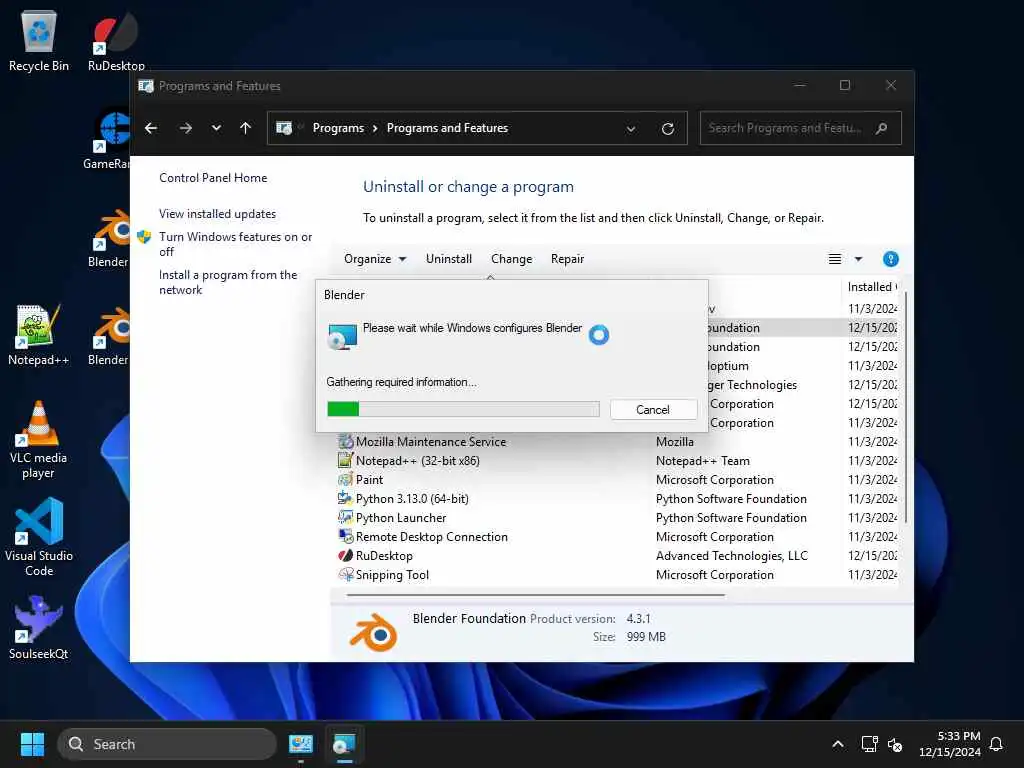This screenshot has height=768, width=1024.
Task: Click the vertical scrollbar of the program list
Action: pyautogui.click(x=905, y=406)
